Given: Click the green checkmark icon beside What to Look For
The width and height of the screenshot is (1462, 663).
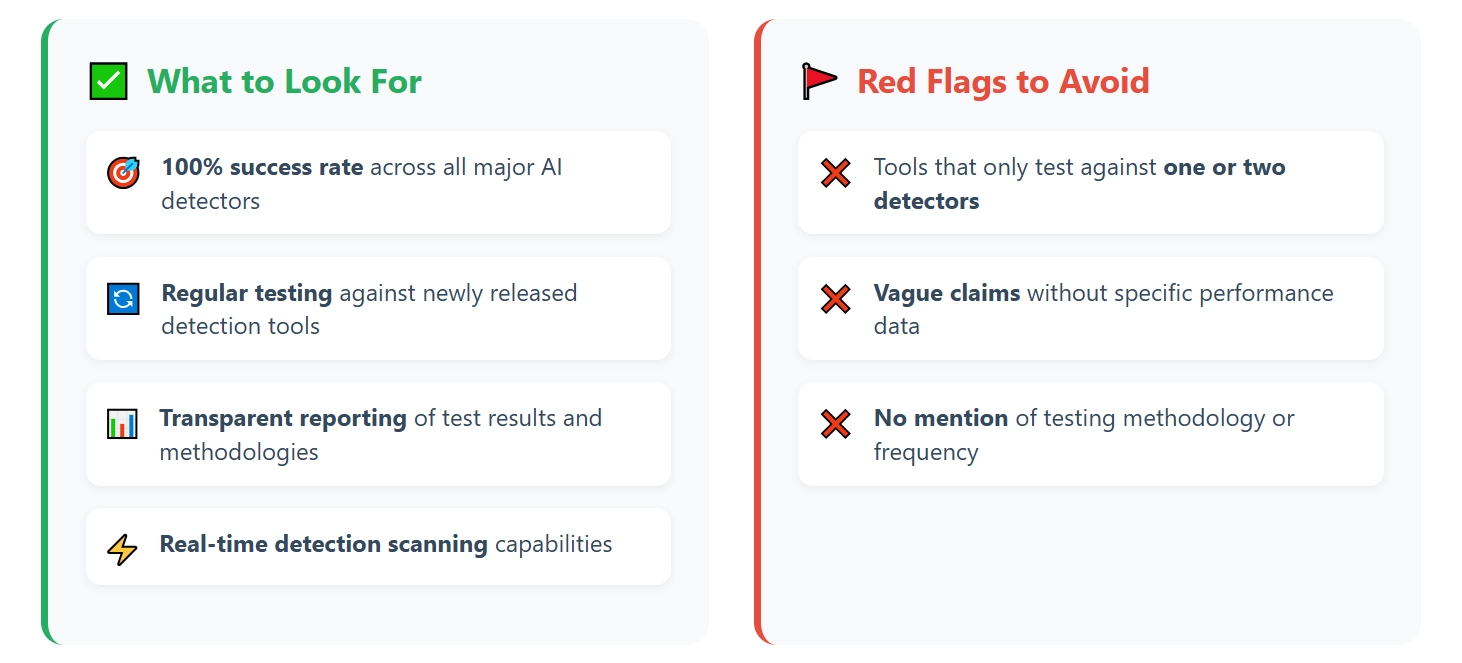Looking at the screenshot, I should [108, 81].
